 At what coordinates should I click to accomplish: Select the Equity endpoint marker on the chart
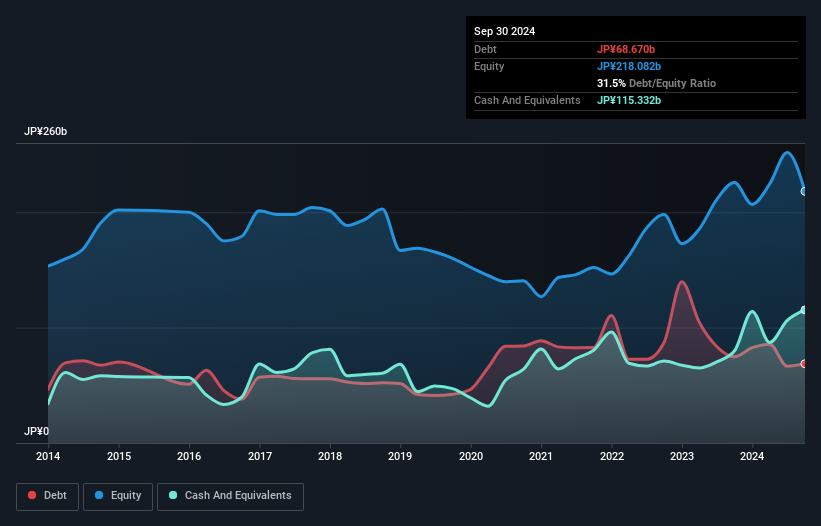point(804,192)
